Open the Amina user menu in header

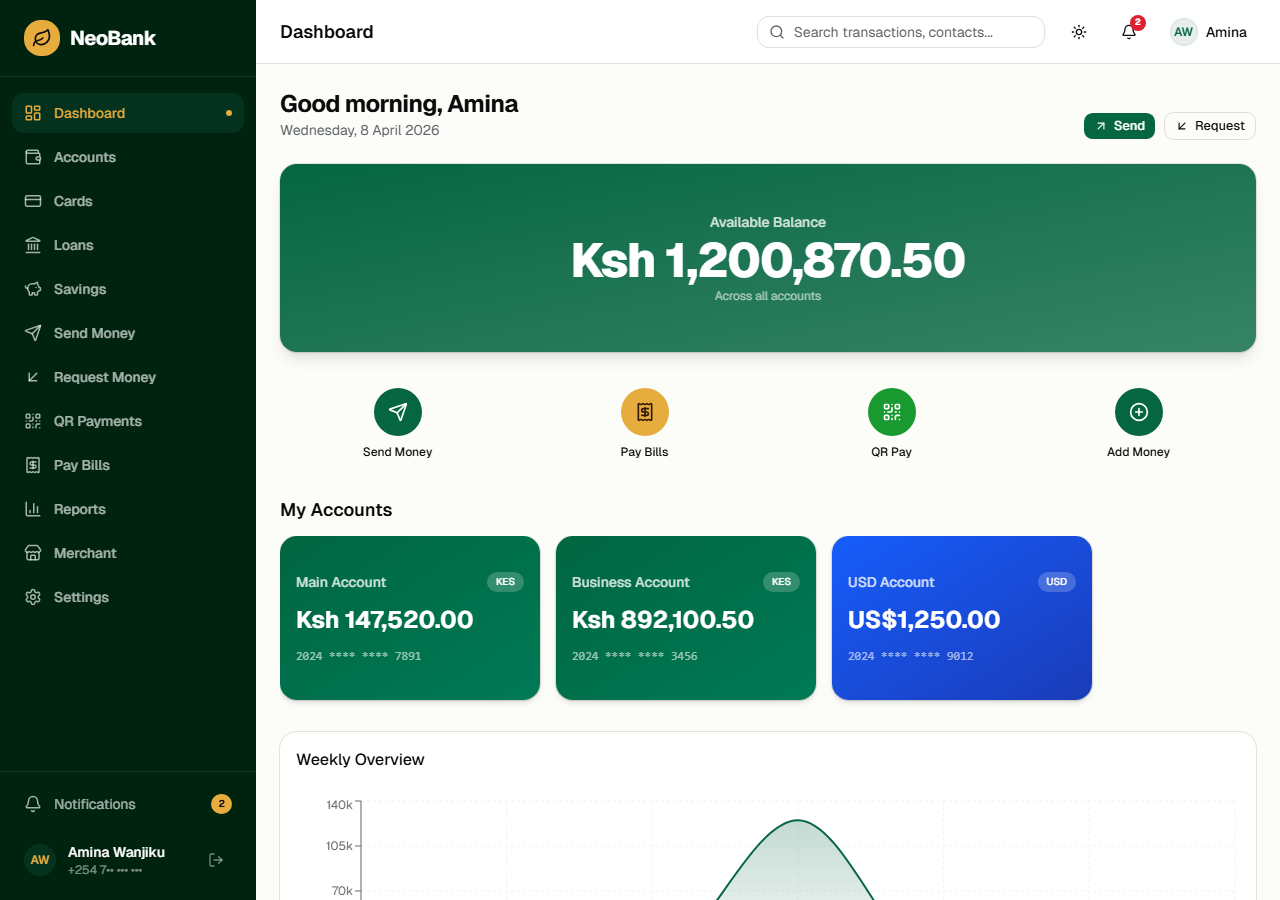[x=1209, y=32]
